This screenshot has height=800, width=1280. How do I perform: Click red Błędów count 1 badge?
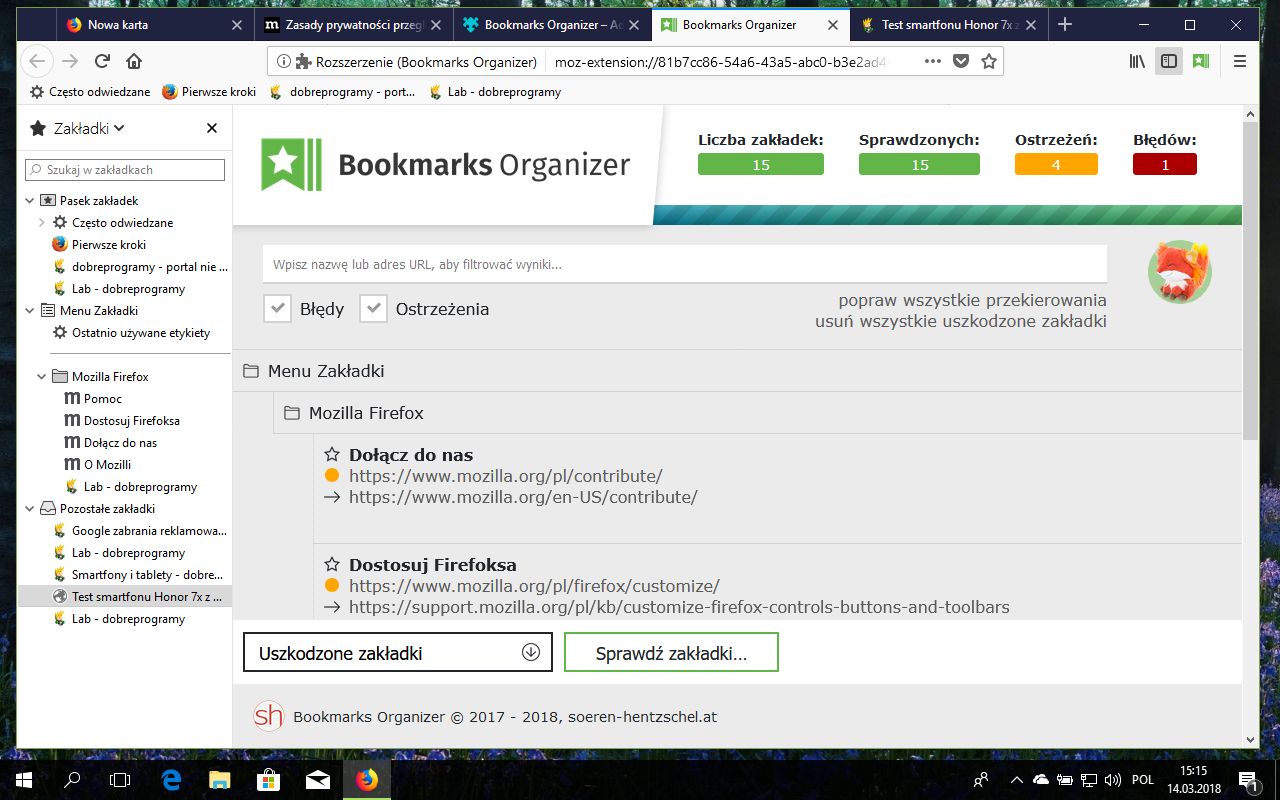tap(1165, 164)
